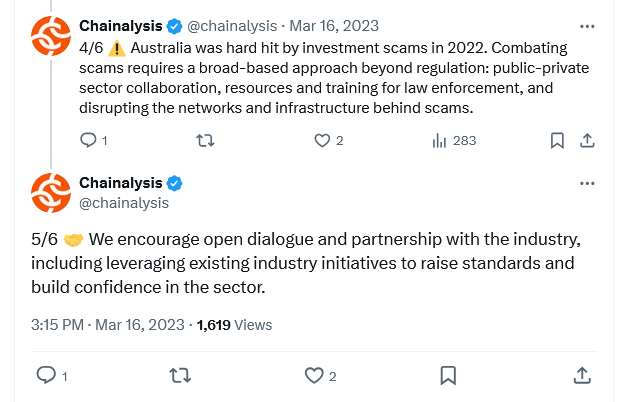Screen dimensions: 629x402
Task: Share the 5/6 main tweet
Action: pos(582,376)
